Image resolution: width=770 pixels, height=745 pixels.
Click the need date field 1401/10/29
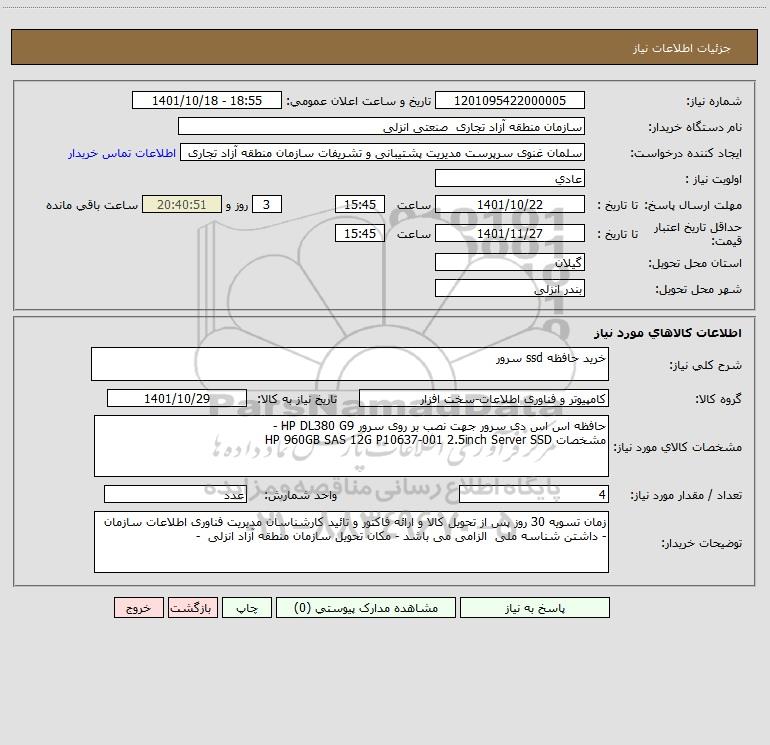pos(177,398)
